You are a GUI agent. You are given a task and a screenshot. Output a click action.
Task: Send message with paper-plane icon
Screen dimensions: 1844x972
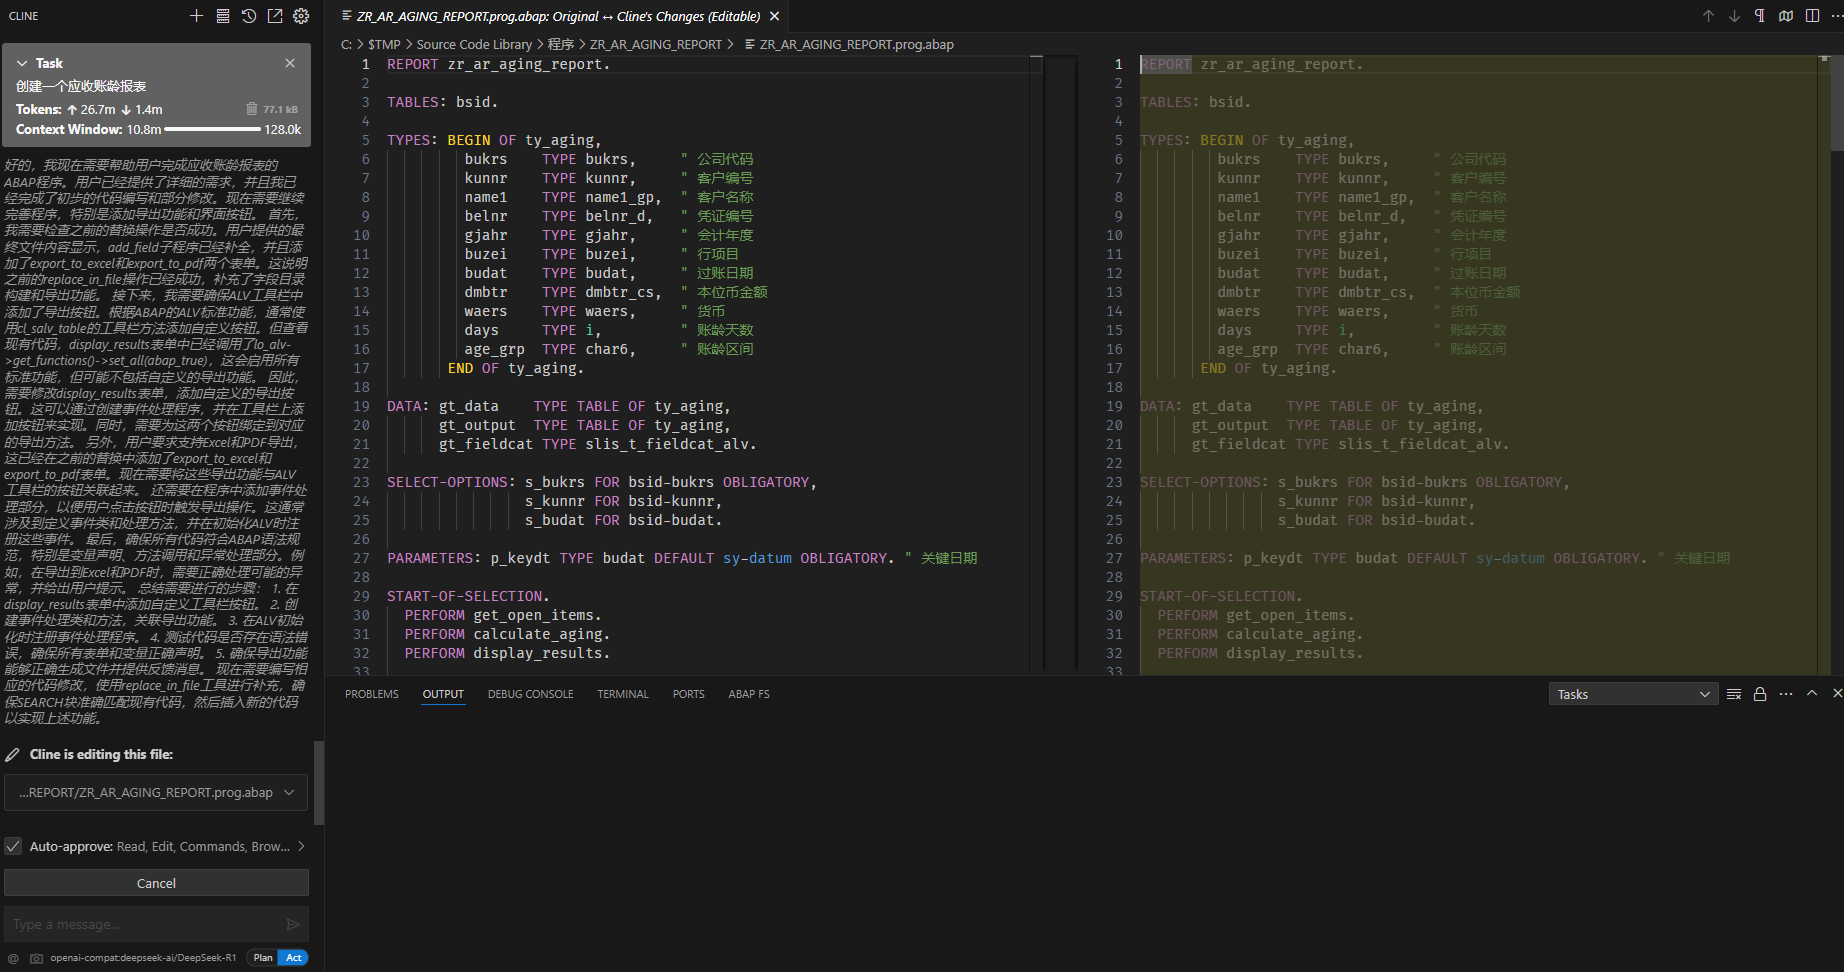tap(293, 924)
